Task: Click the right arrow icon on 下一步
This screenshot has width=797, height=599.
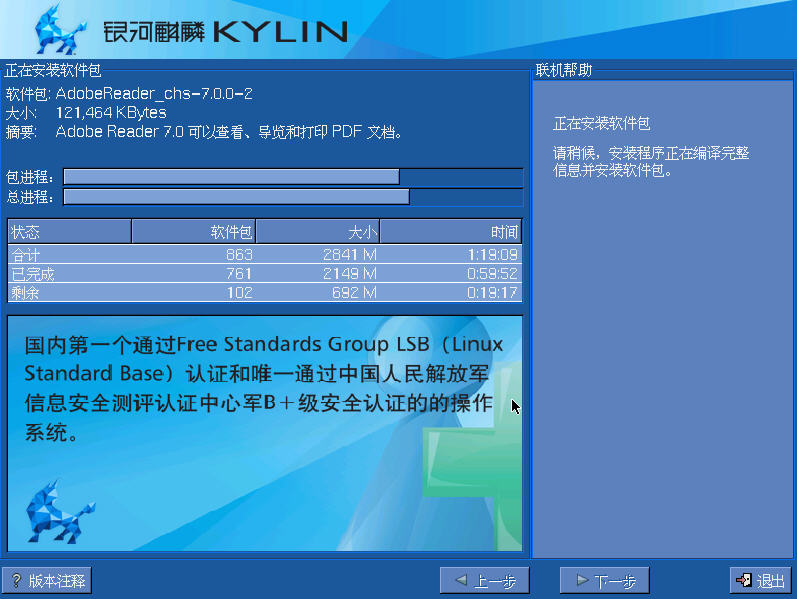Action: 582,580
